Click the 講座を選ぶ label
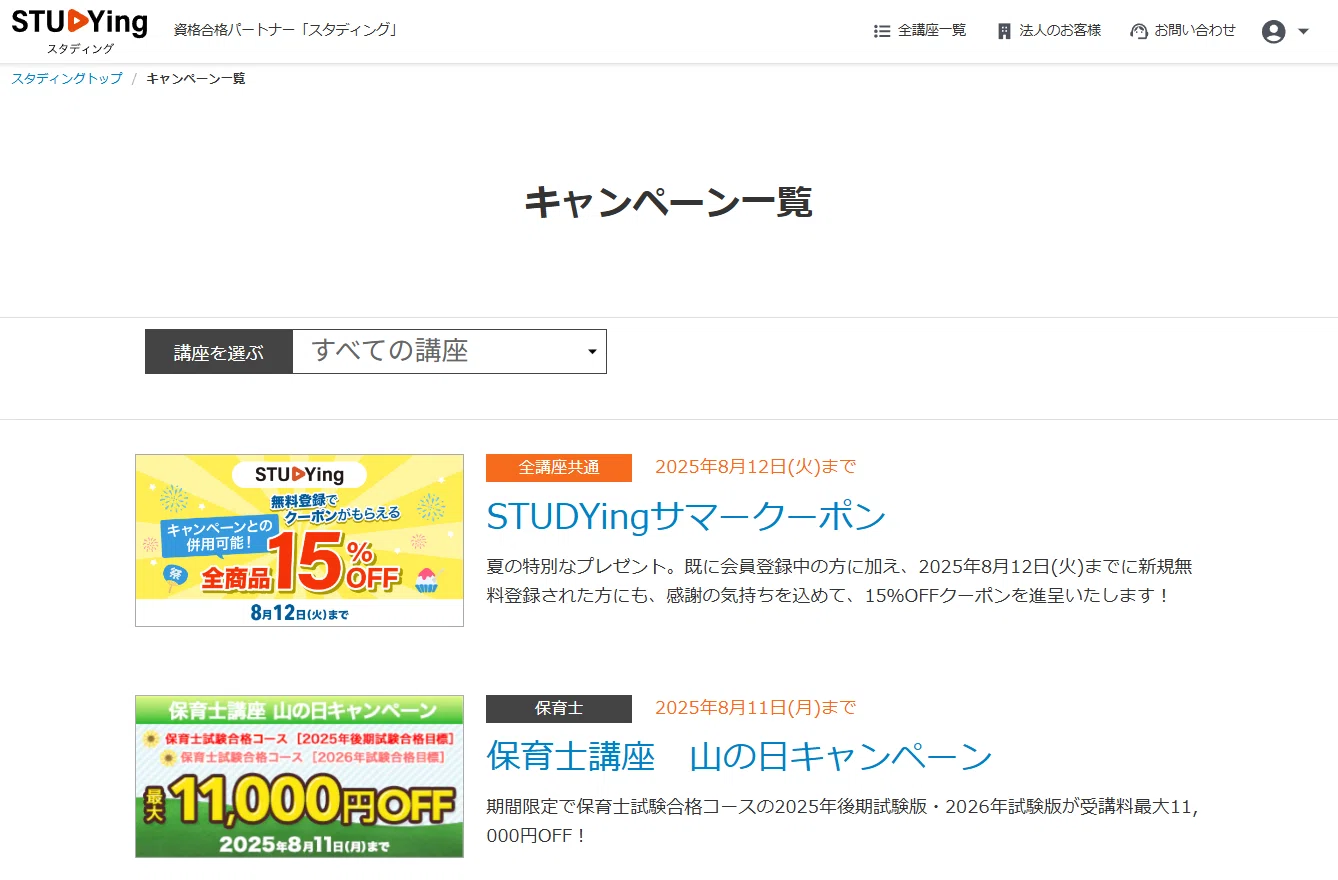Screen dimensions: 1338x880 pos(219,352)
